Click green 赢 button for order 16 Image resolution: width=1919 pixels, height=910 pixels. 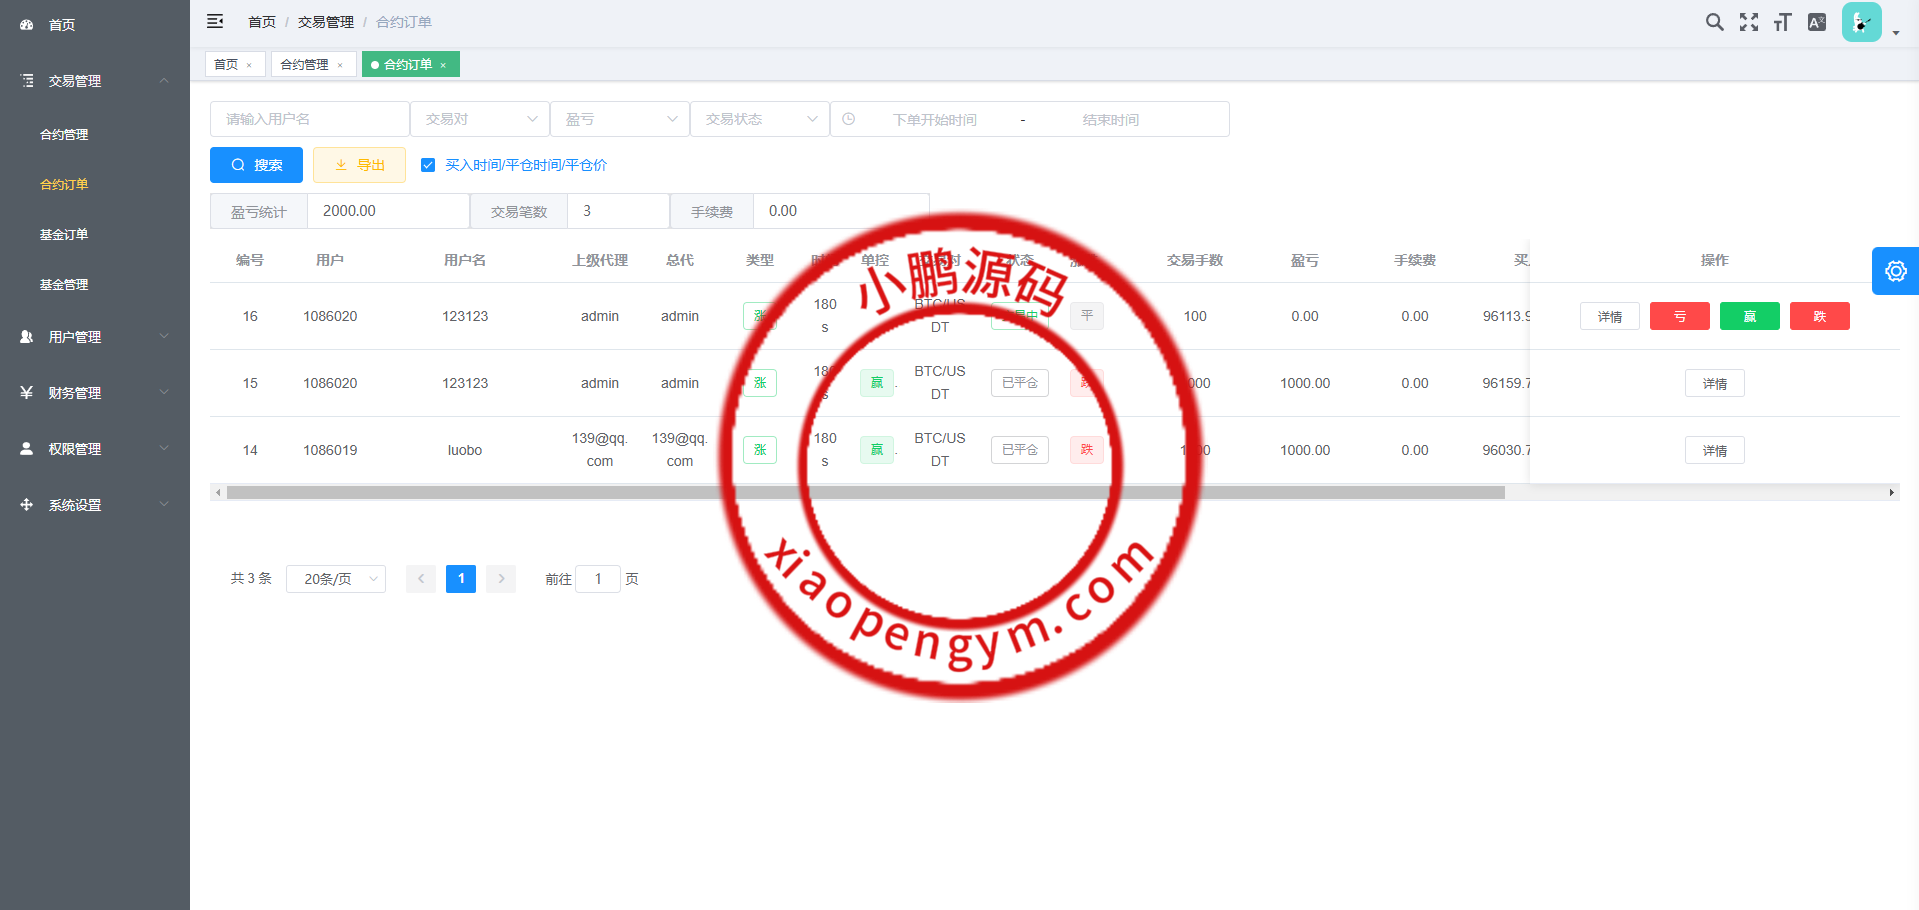click(x=1749, y=316)
